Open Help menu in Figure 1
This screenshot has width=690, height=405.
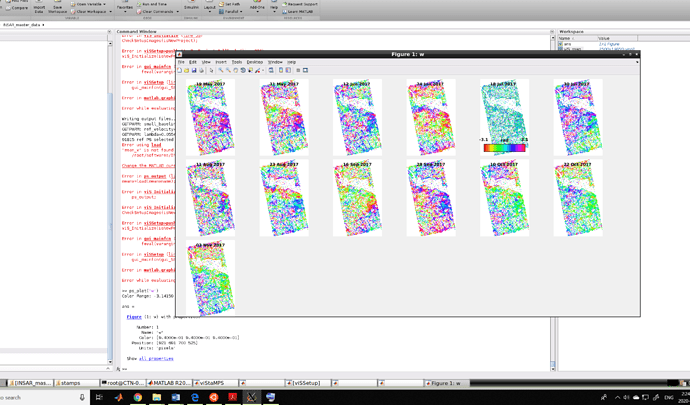point(291,62)
